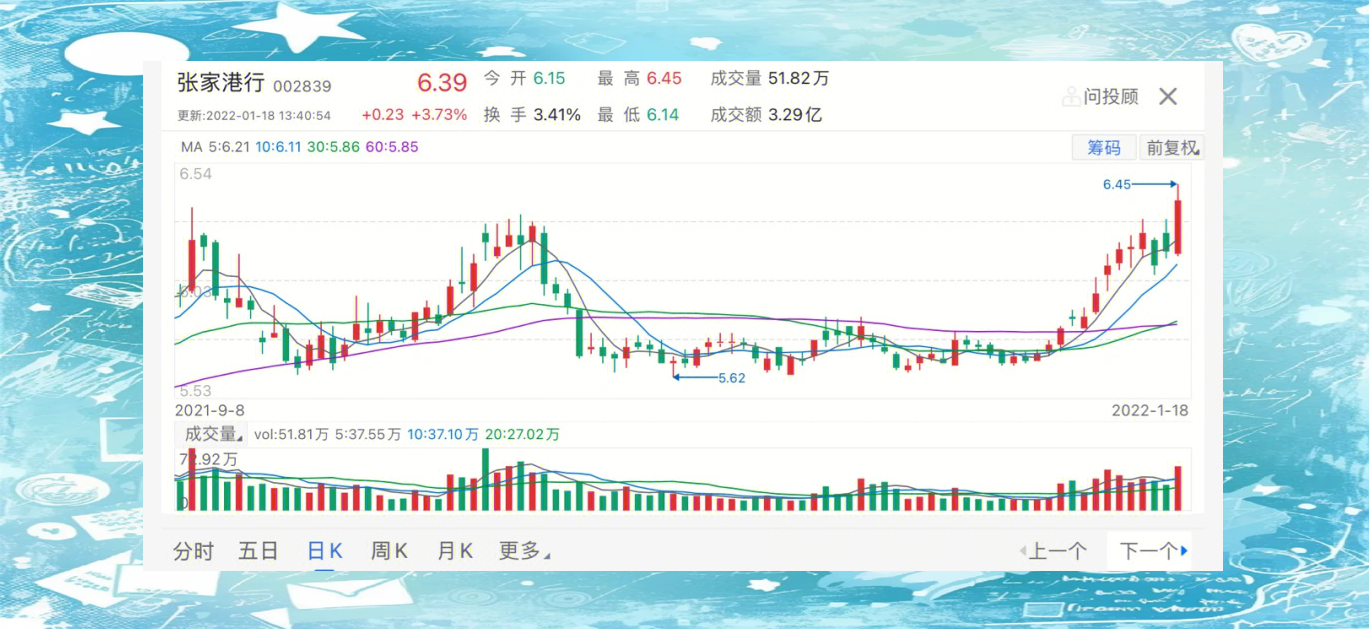The image size is (1369, 629).
Task: Click 上一个 to view the previous stock
Action: tap(1060, 550)
